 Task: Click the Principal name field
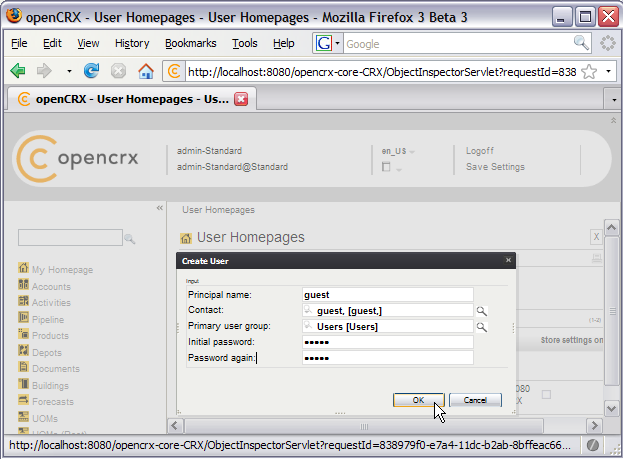[x=388, y=295]
